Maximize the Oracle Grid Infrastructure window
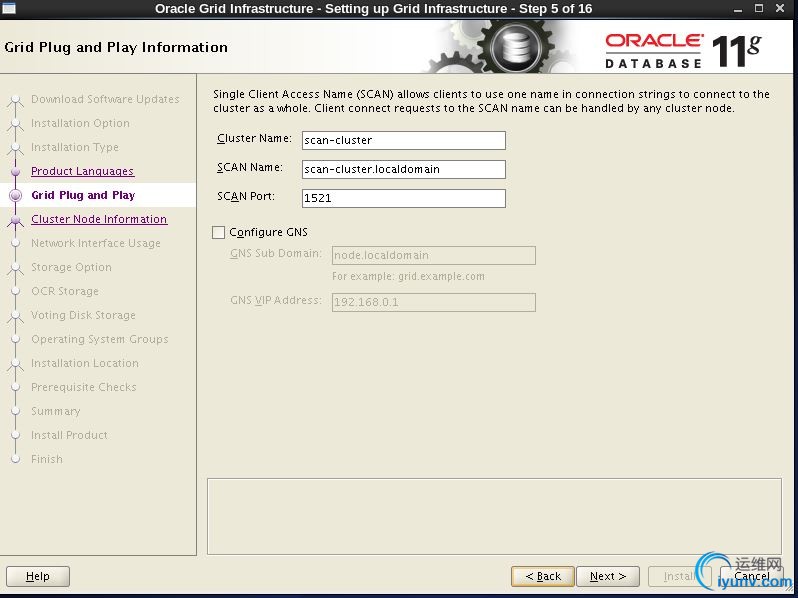The image size is (798, 598). (x=759, y=8)
